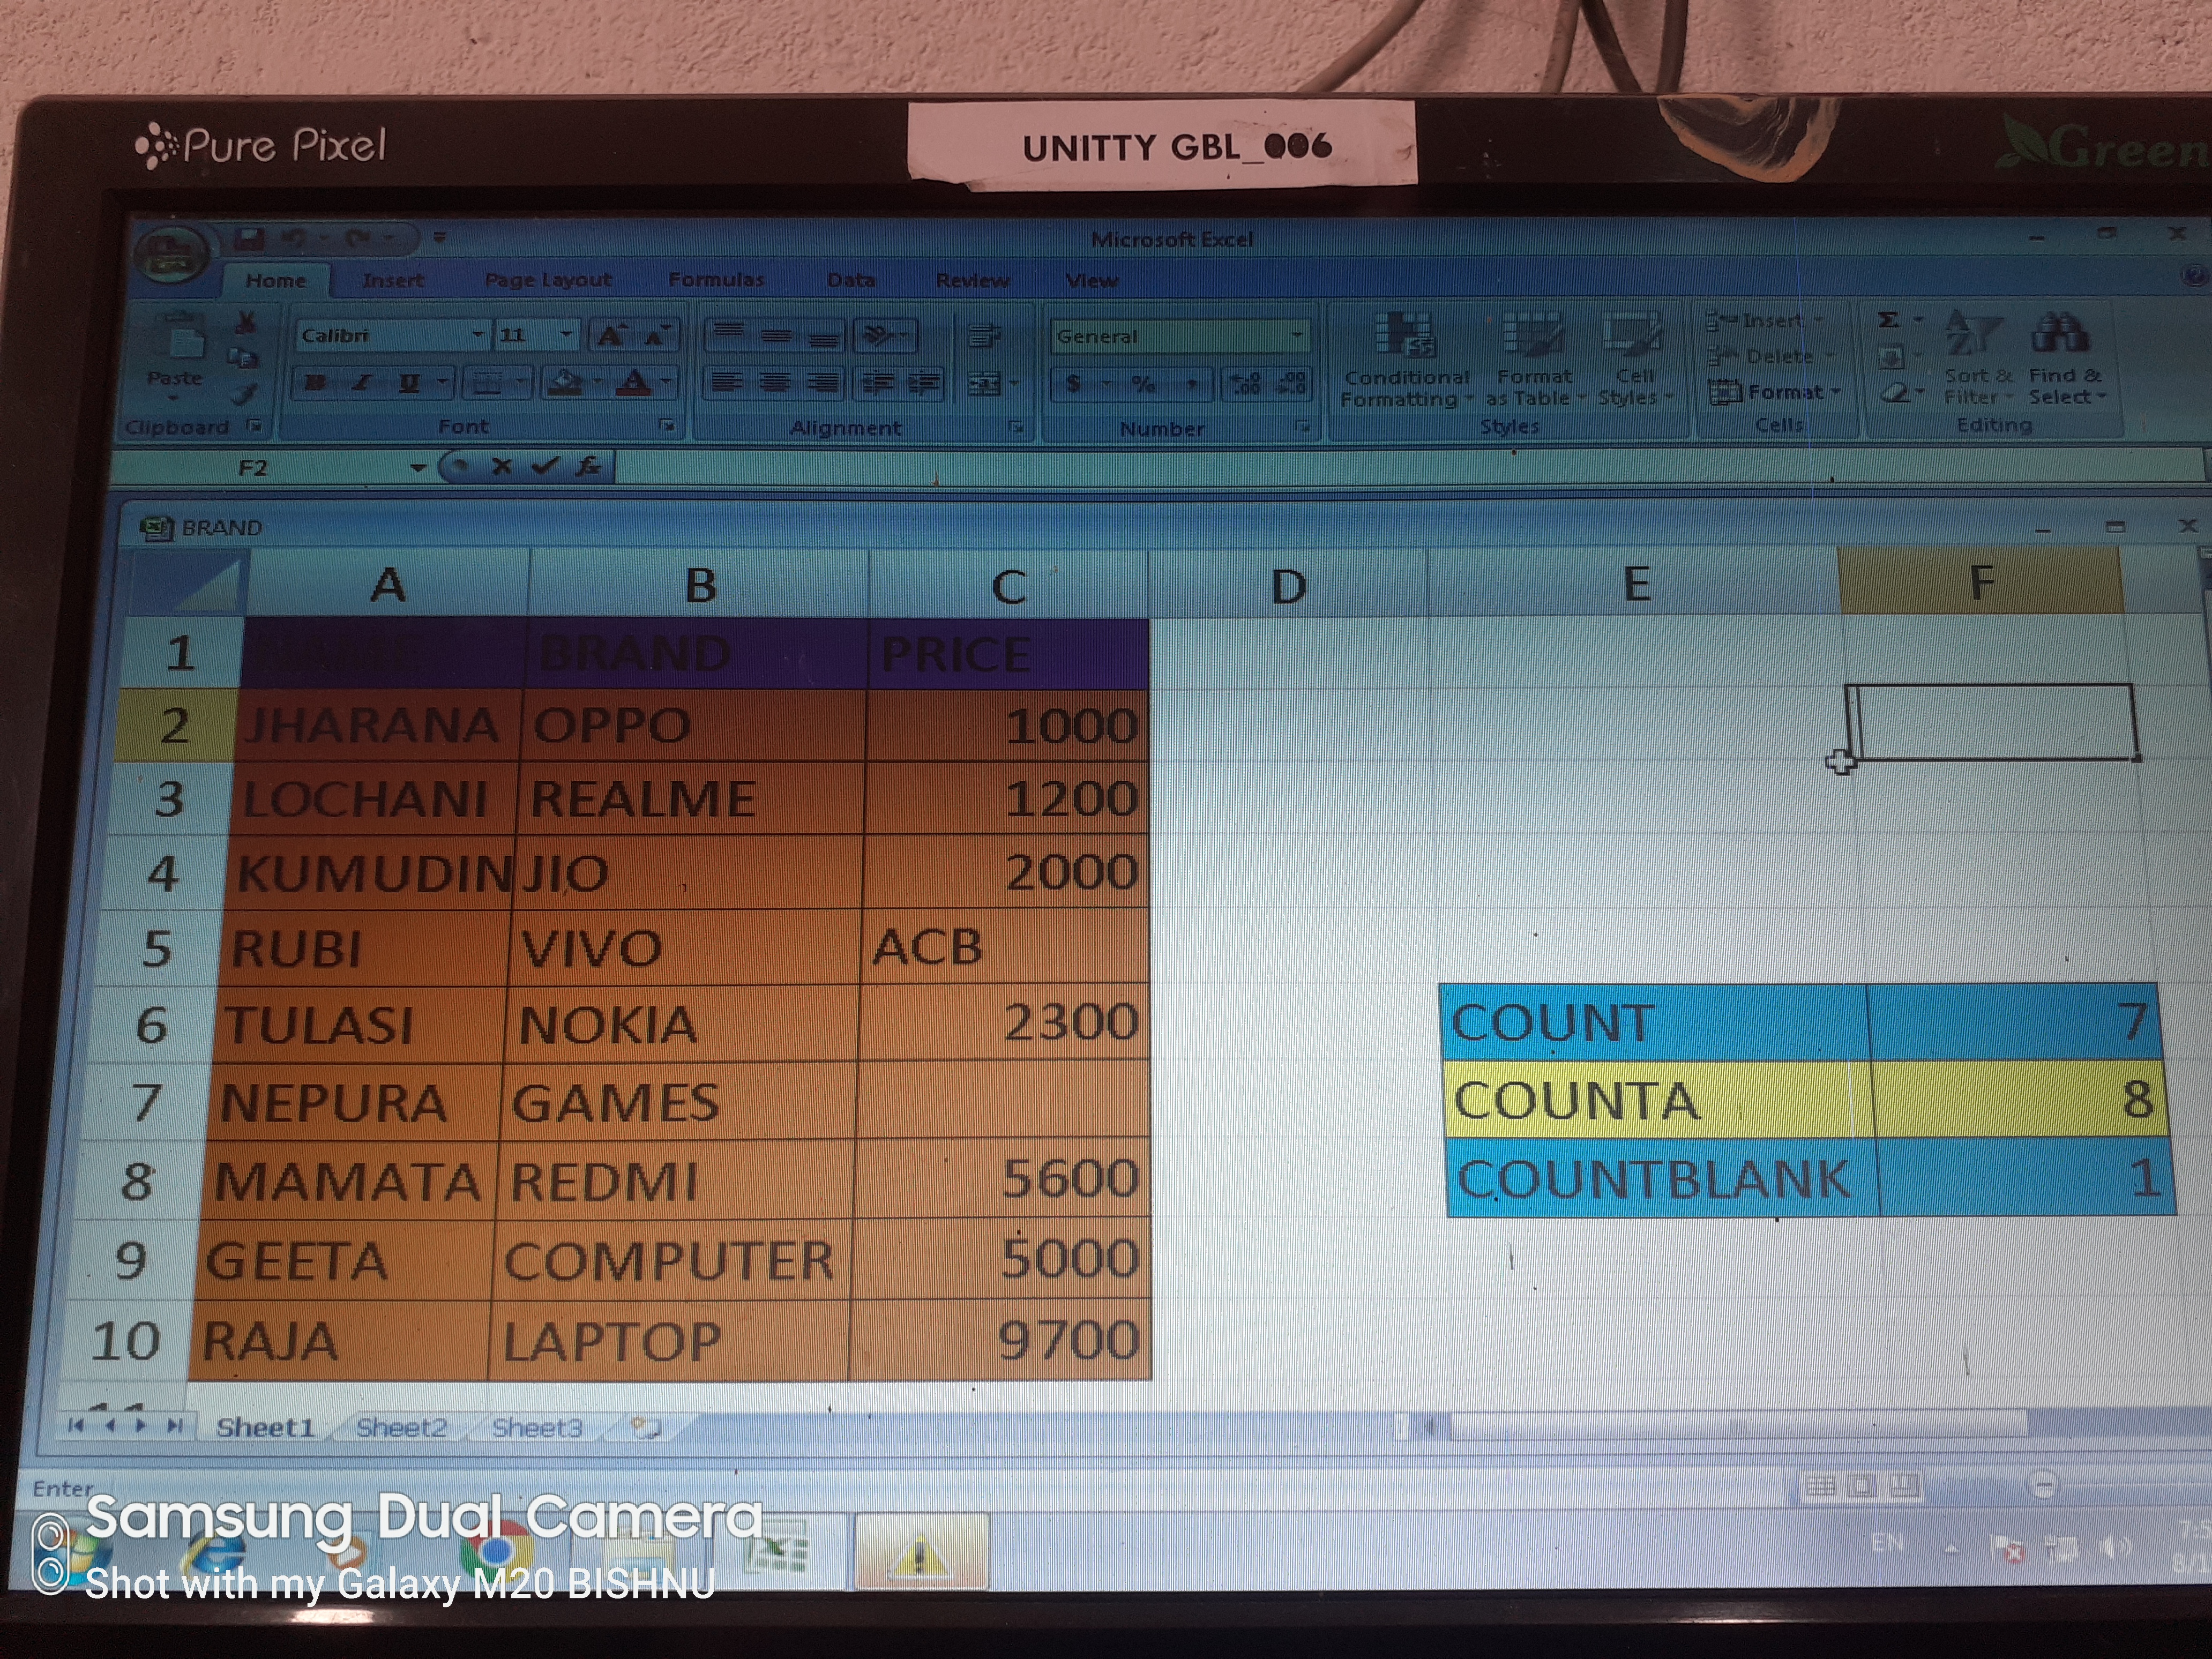Click the AutoSum sigma icon
This screenshot has height=1659, width=2212.
coord(1888,320)
